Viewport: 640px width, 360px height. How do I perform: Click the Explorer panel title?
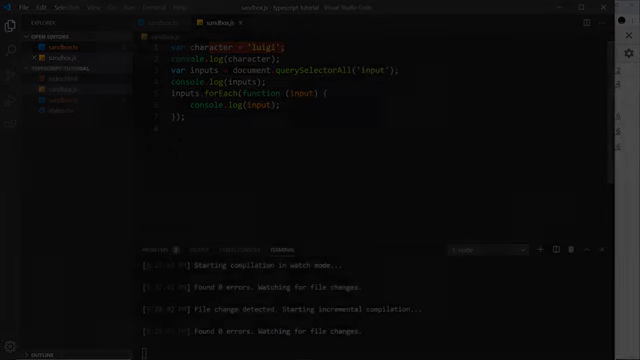point(43,23)
